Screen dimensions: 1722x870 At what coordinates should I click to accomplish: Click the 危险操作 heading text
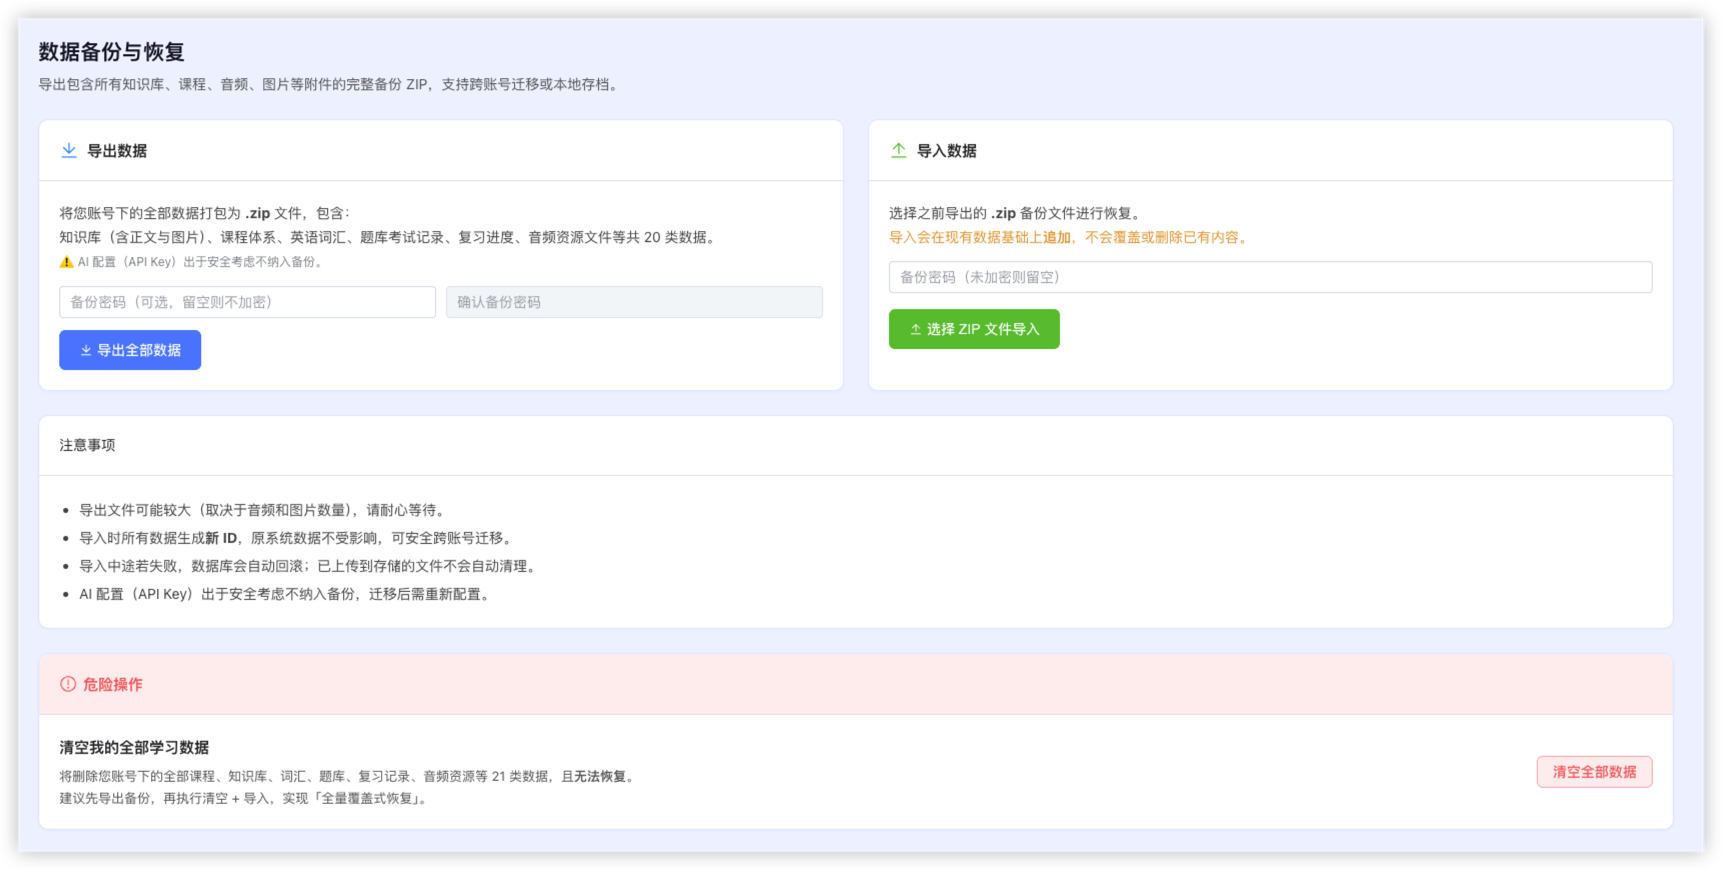pos(113,684)
